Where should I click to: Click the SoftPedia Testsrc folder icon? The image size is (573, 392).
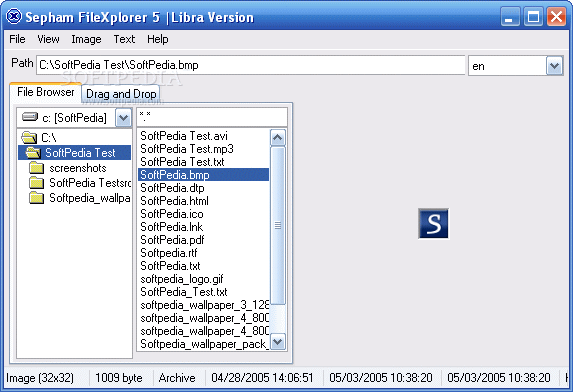[37, 183]
